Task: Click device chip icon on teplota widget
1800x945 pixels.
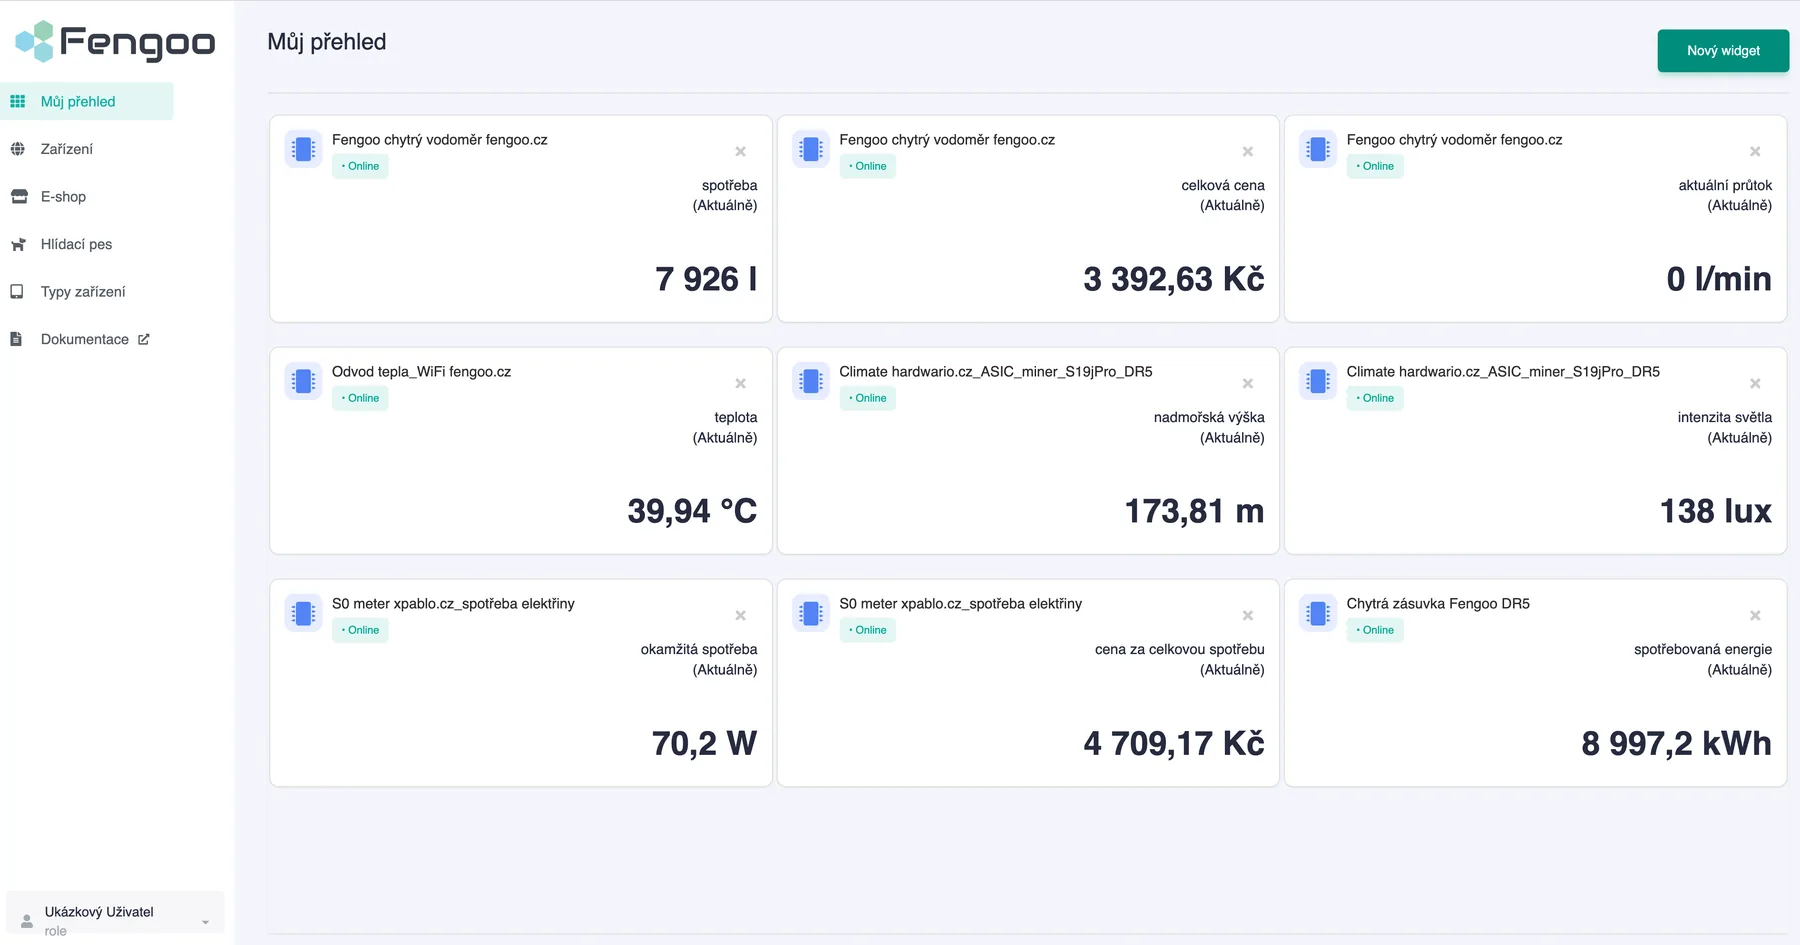Action: point(304,382)
